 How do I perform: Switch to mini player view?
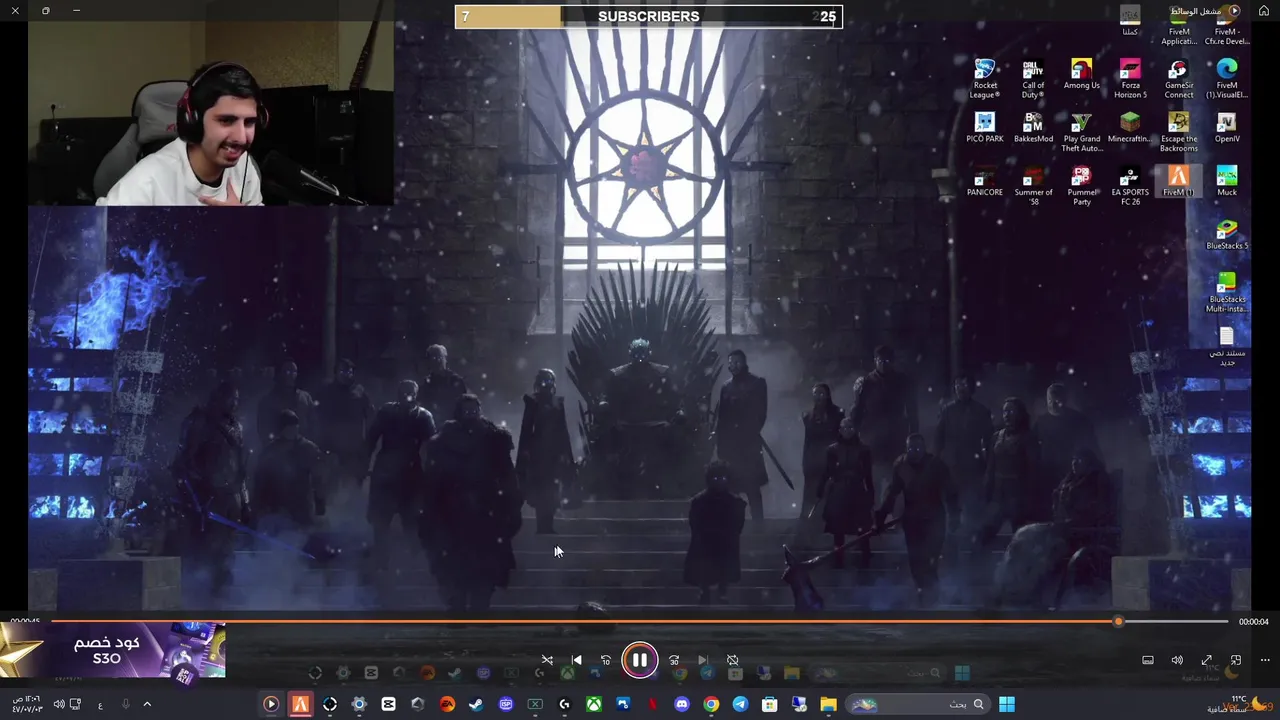pos(1236,660)
